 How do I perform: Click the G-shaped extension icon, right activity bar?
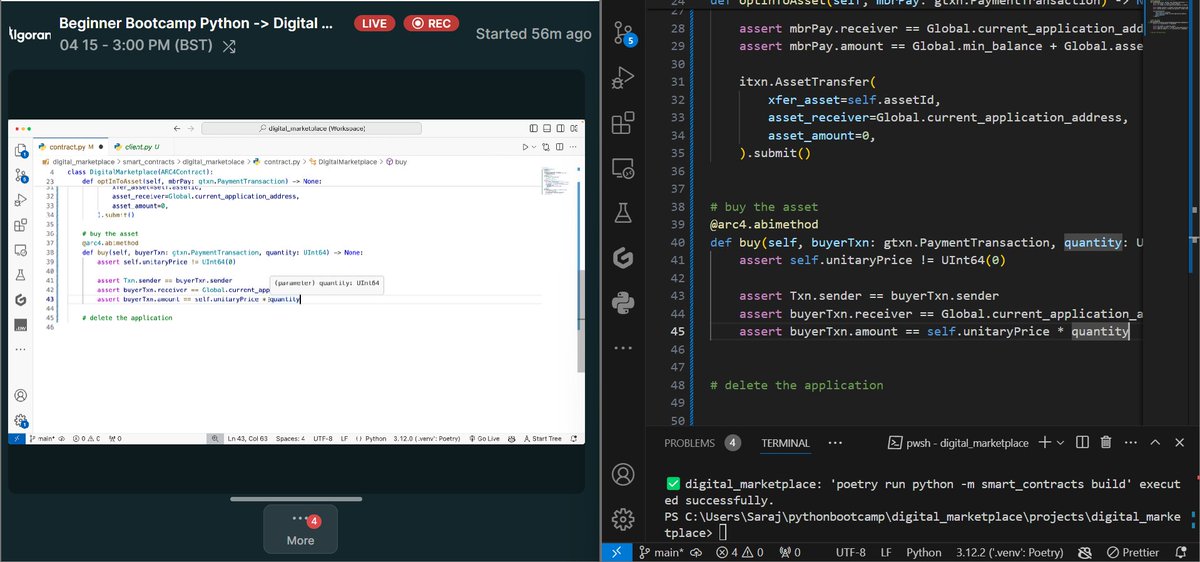[x=623, y=258]
